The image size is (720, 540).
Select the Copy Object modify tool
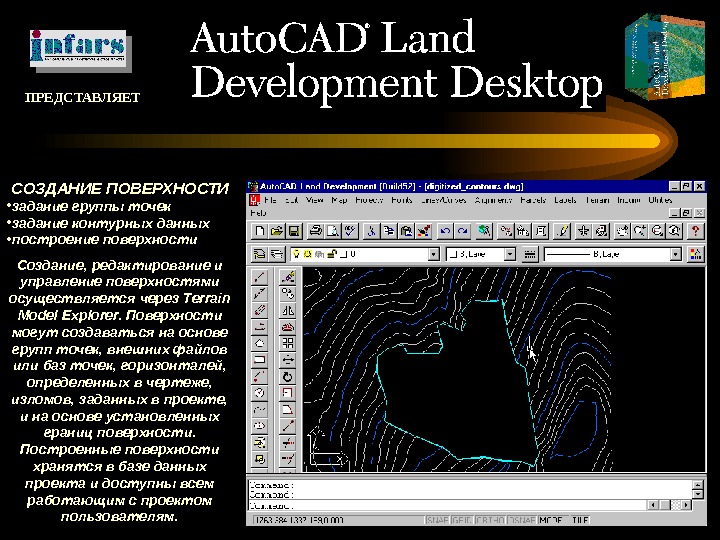tap(288, 293)
